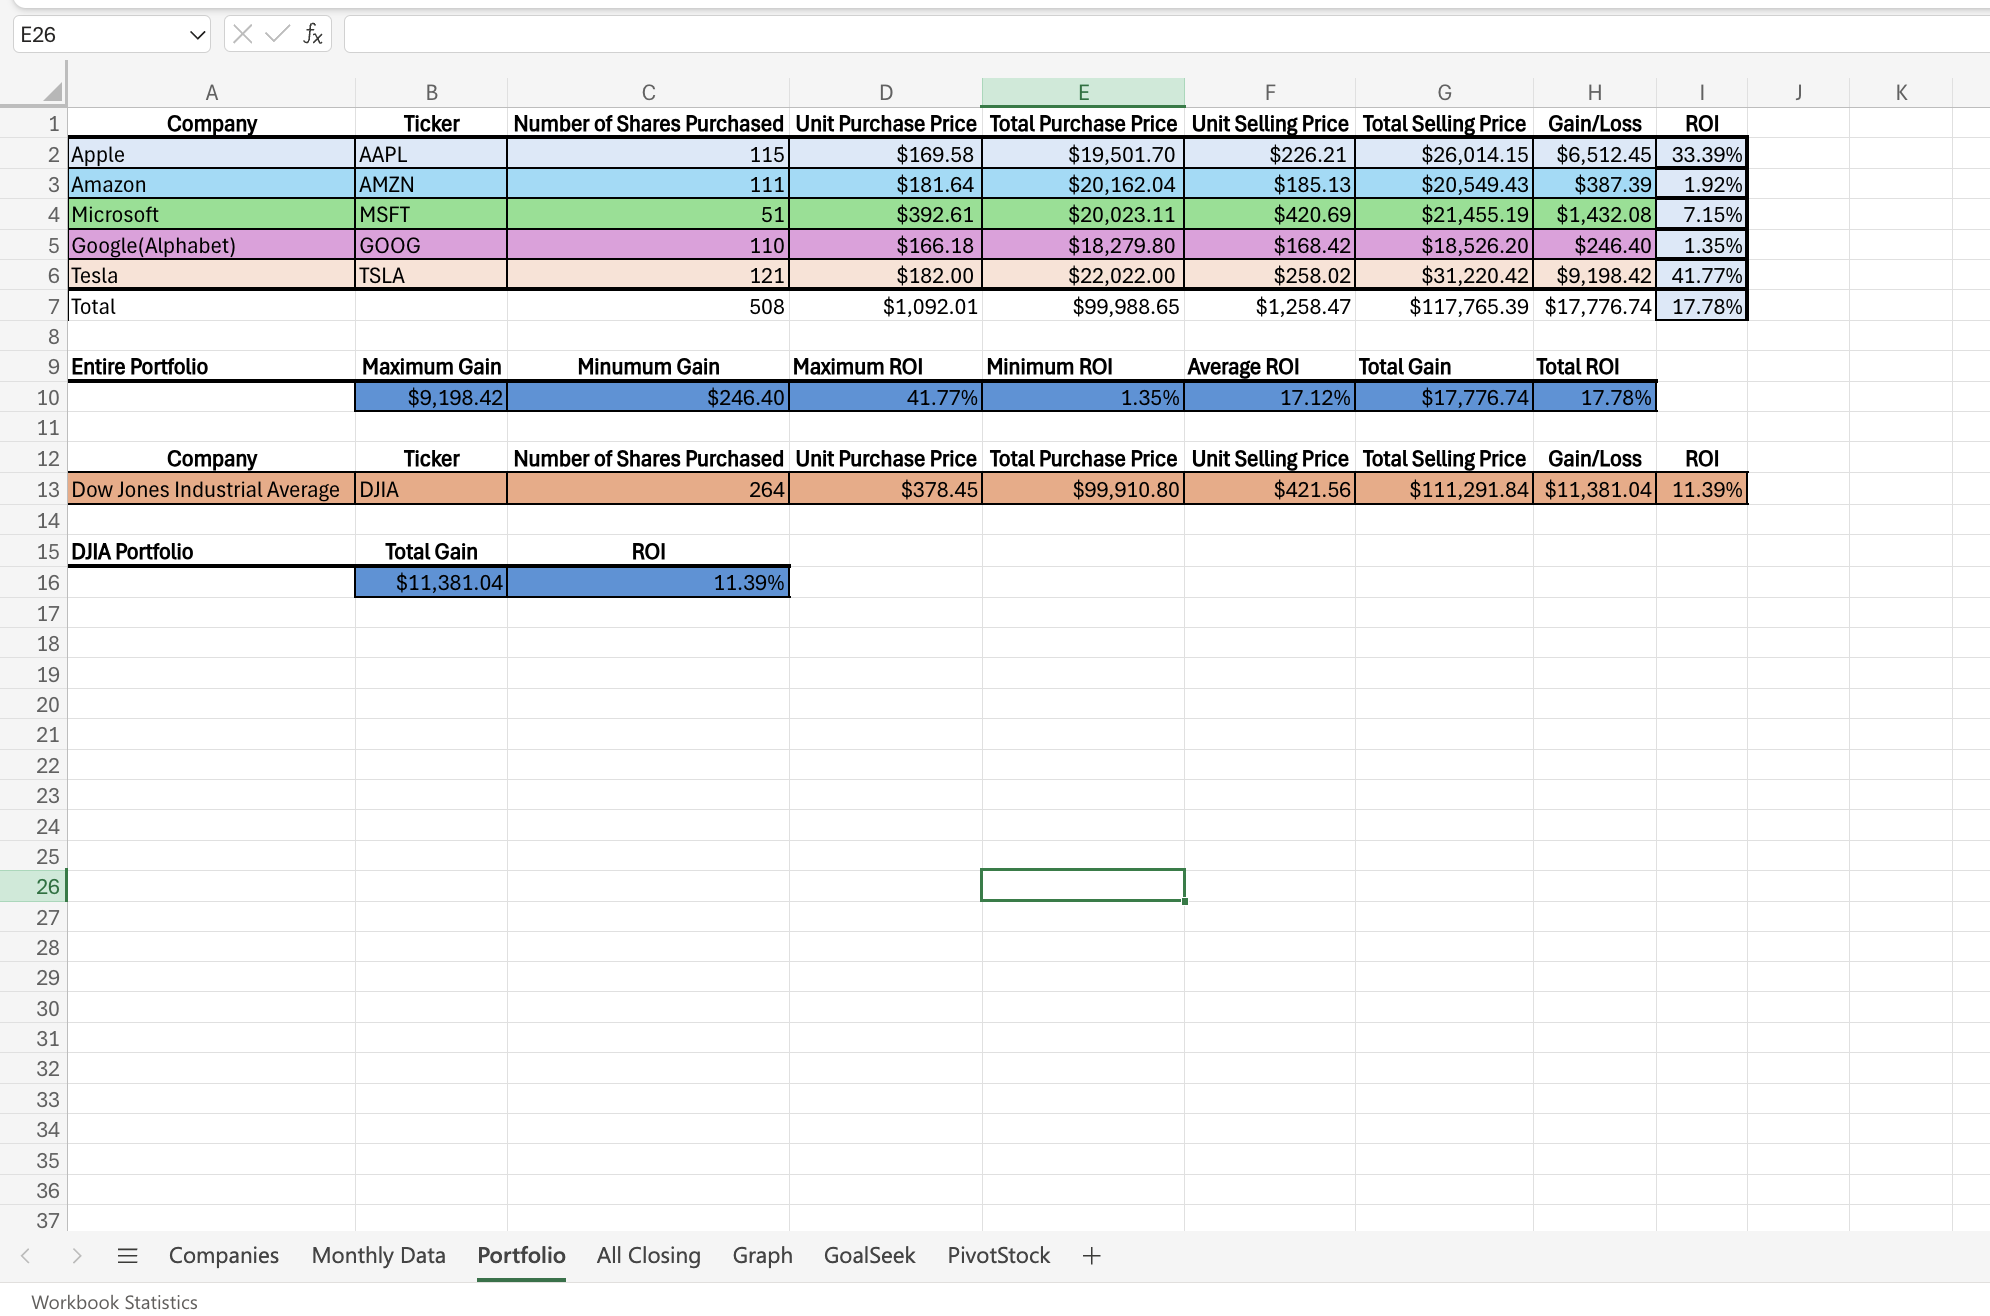Click the Insert Function (fx) icon

pos(313,34)
